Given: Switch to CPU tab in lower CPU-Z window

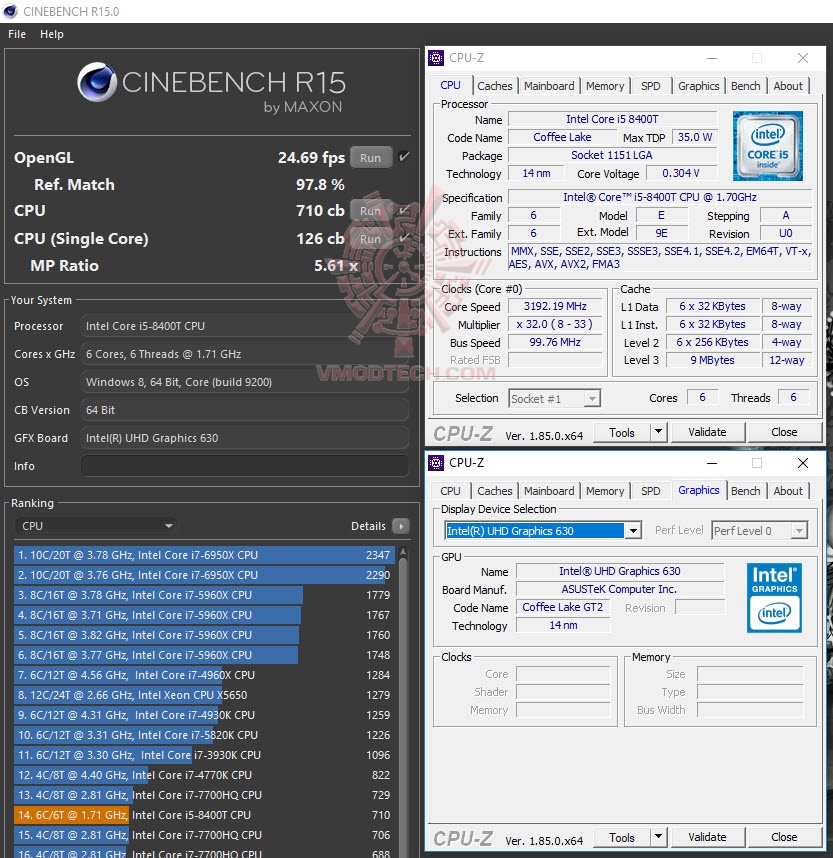Looking at the screenshot, I should click(450, 491).
